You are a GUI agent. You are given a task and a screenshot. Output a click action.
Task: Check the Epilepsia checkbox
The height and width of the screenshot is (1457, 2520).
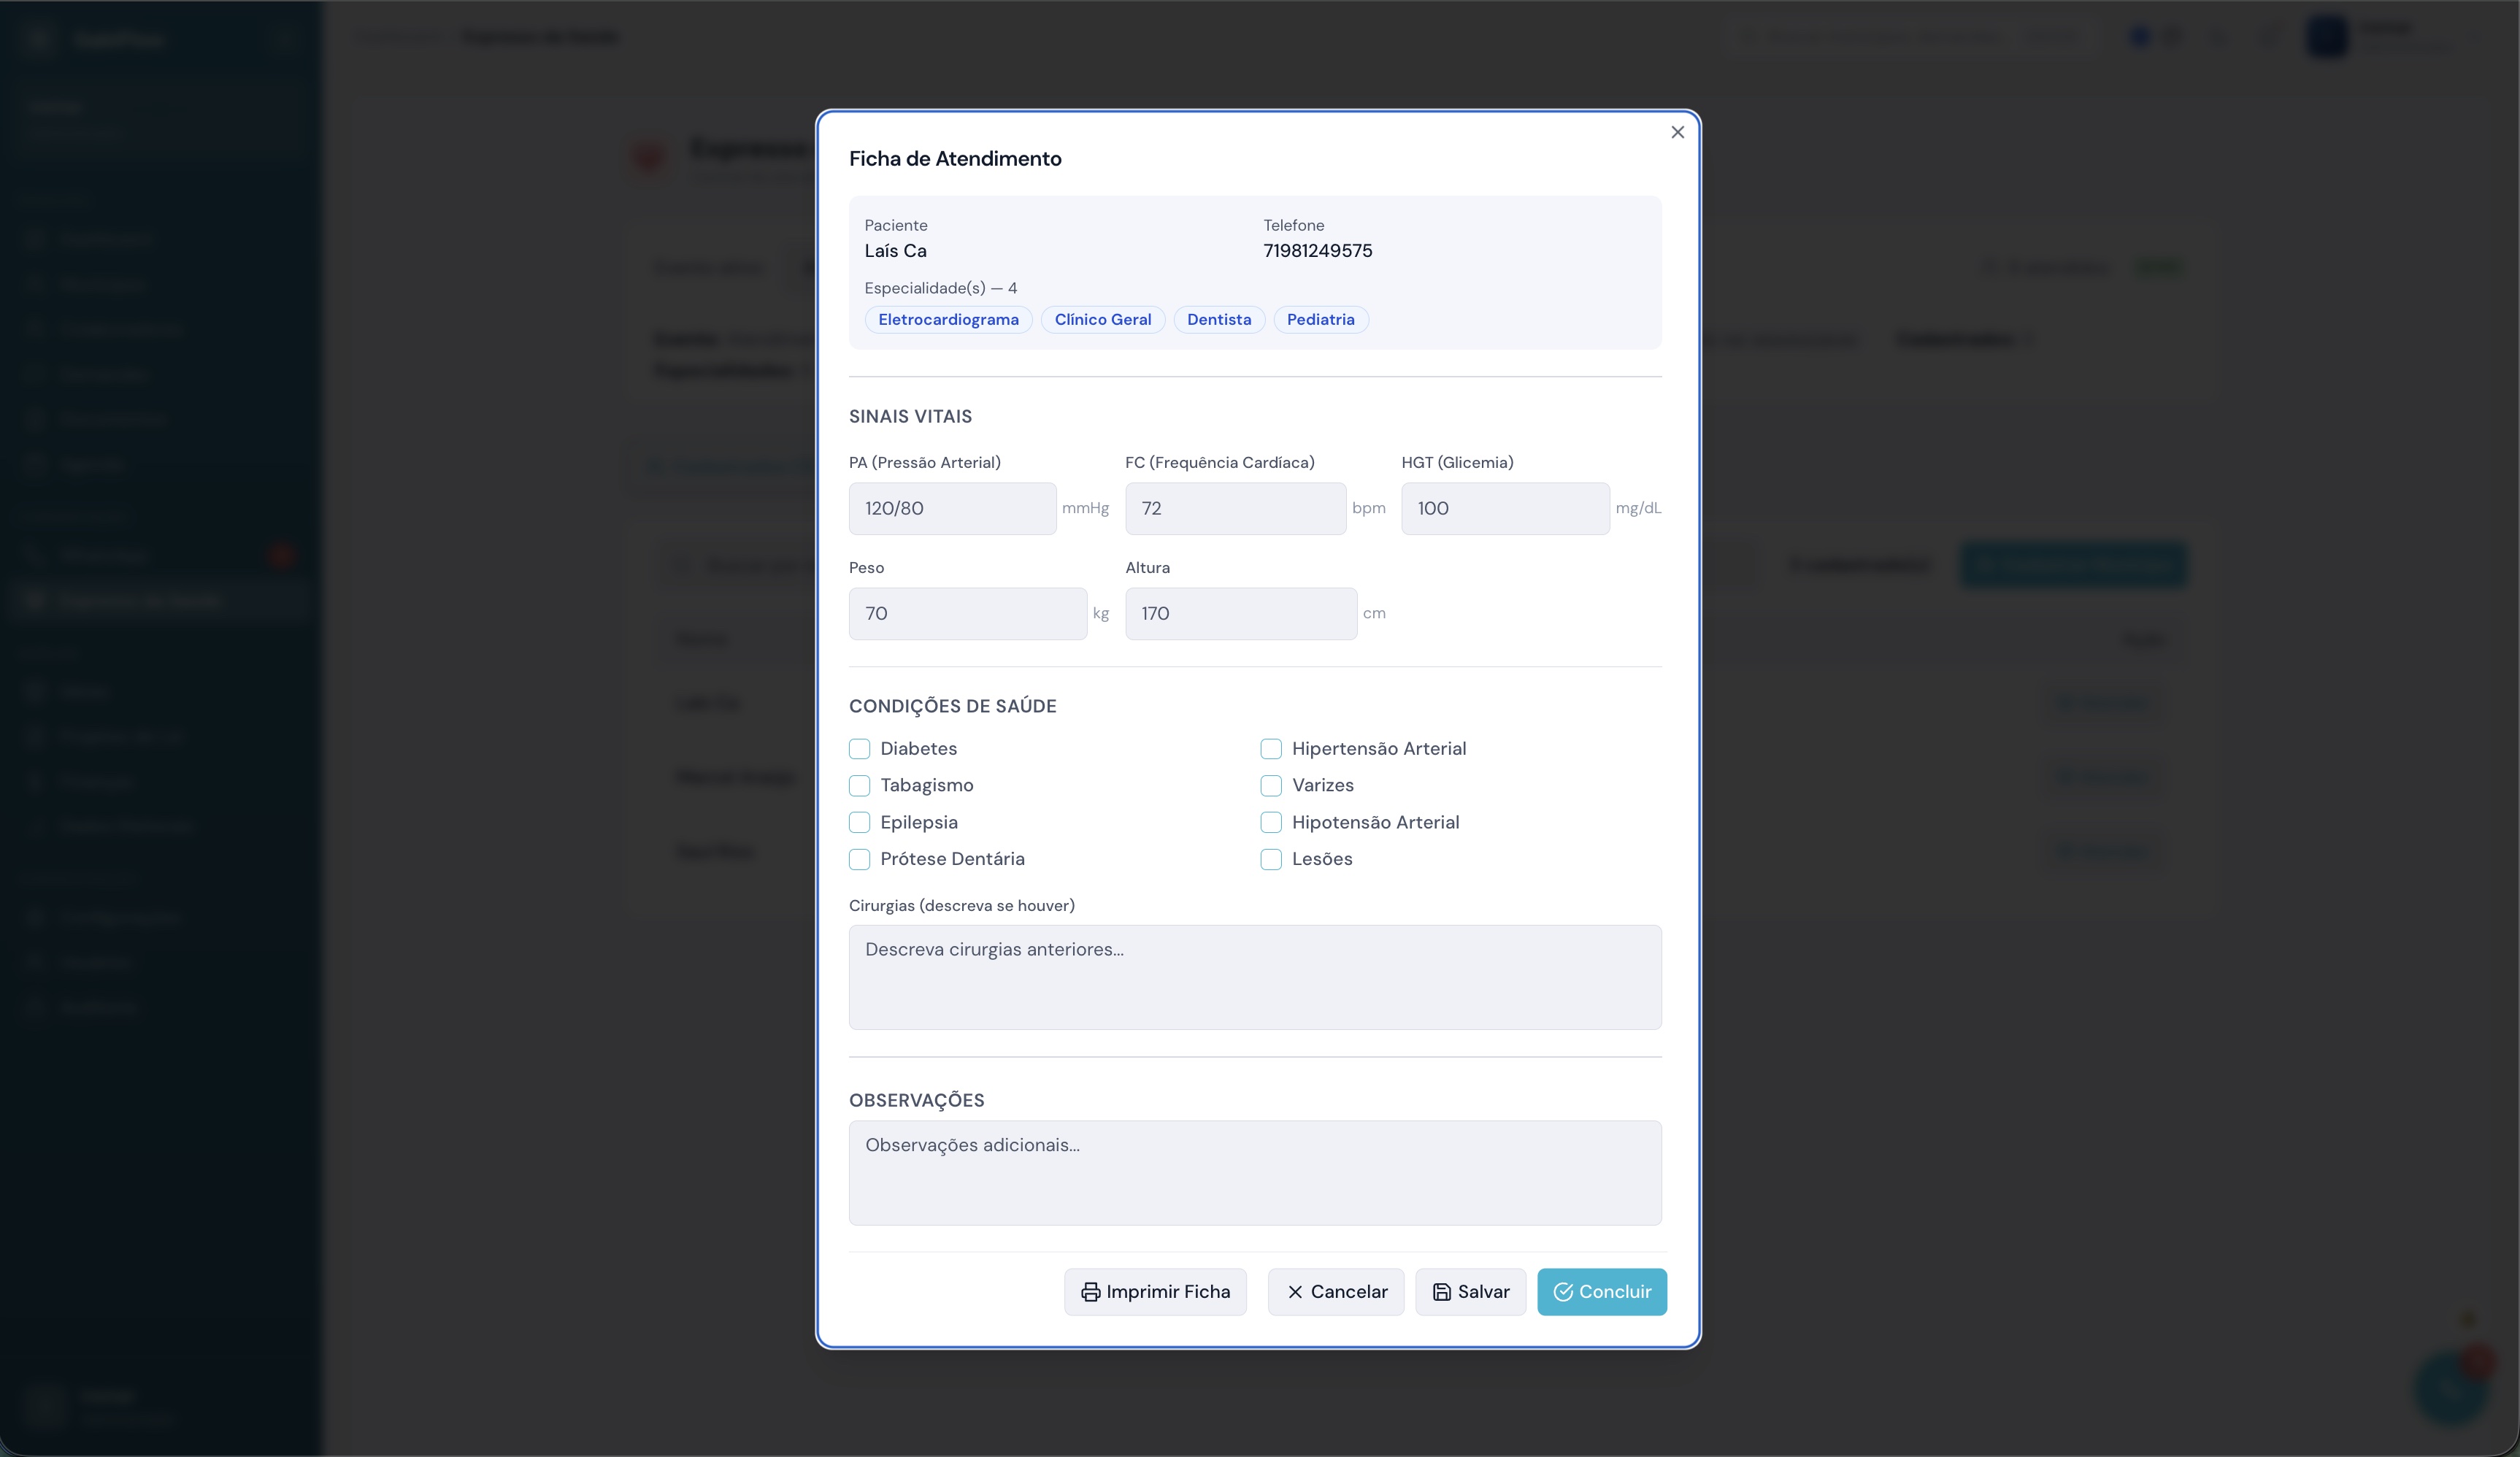coord(859,822)
